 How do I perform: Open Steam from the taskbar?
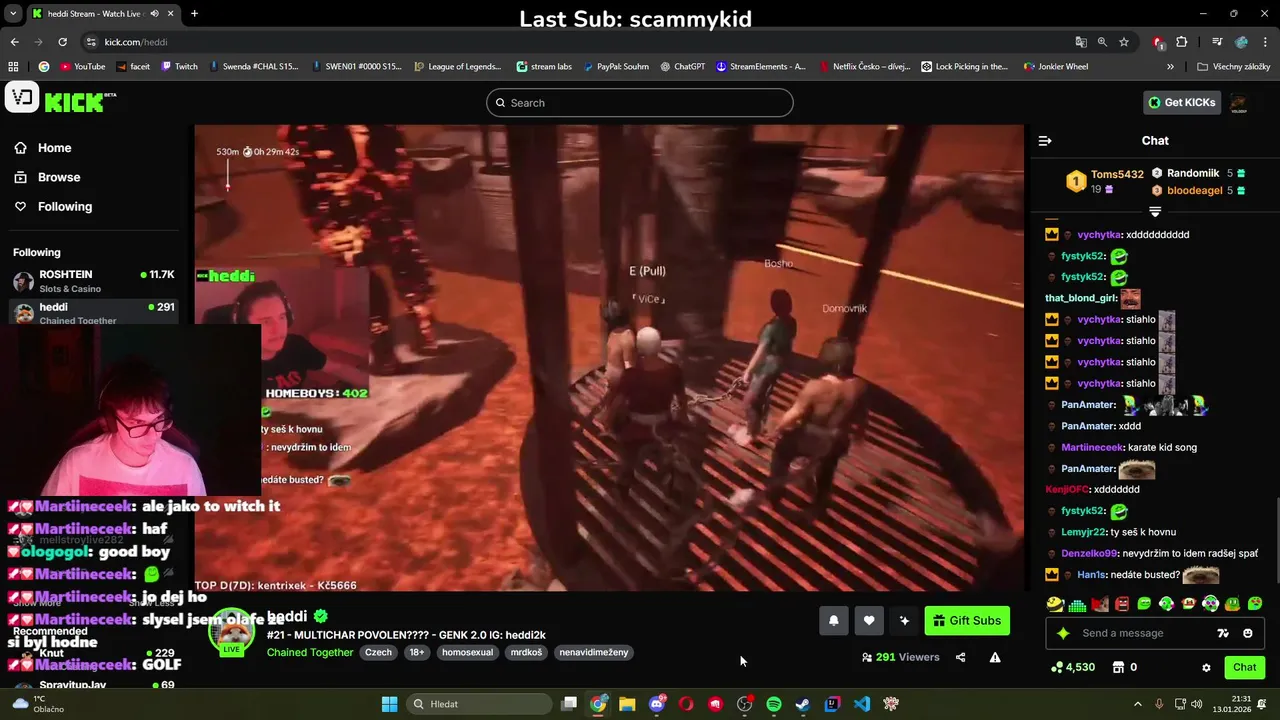(802, 704)
